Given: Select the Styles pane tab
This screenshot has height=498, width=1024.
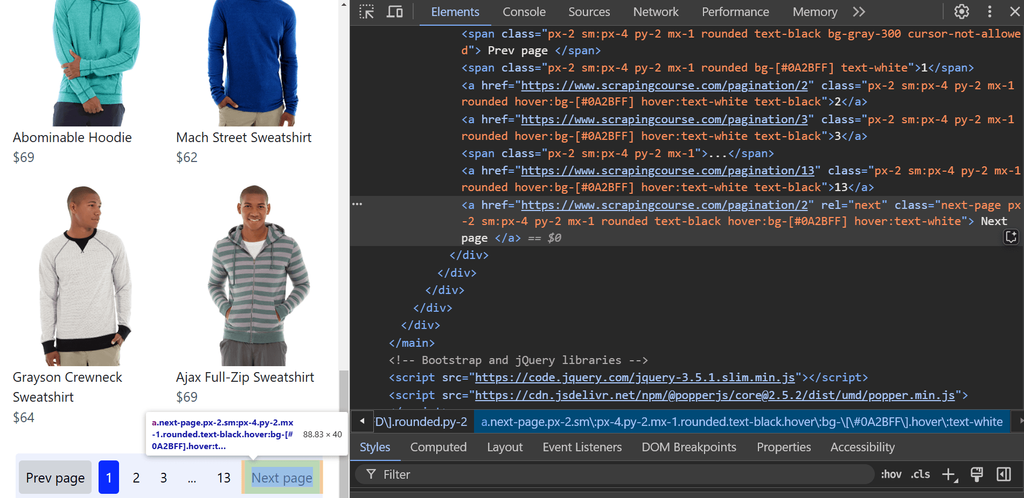Looking at the screenshot, I should click(x=375, y=447).
